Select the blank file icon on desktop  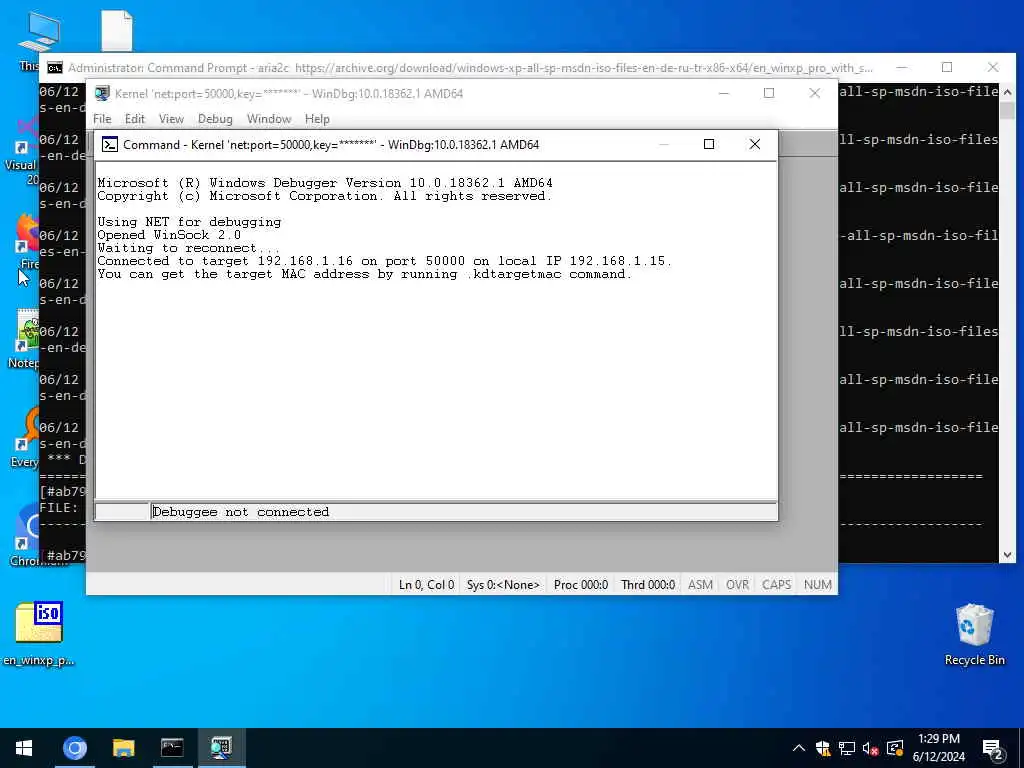(117, 30)
